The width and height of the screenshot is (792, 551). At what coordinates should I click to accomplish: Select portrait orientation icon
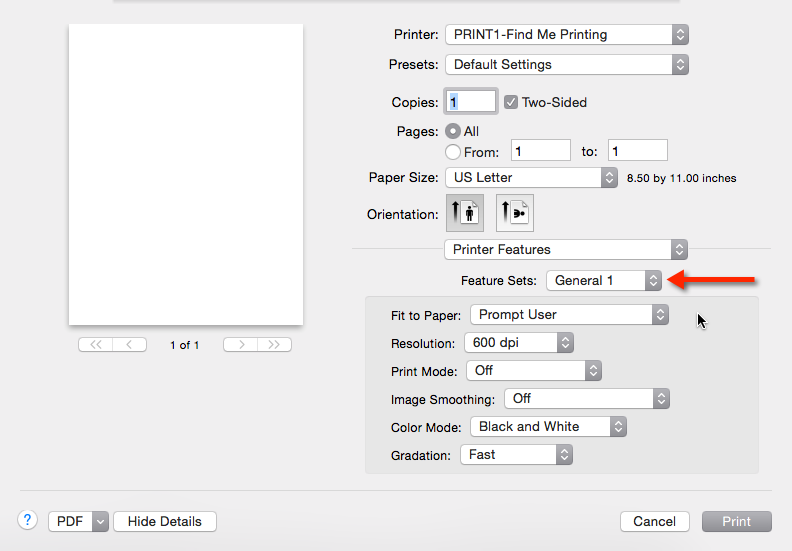coord(465,214)
